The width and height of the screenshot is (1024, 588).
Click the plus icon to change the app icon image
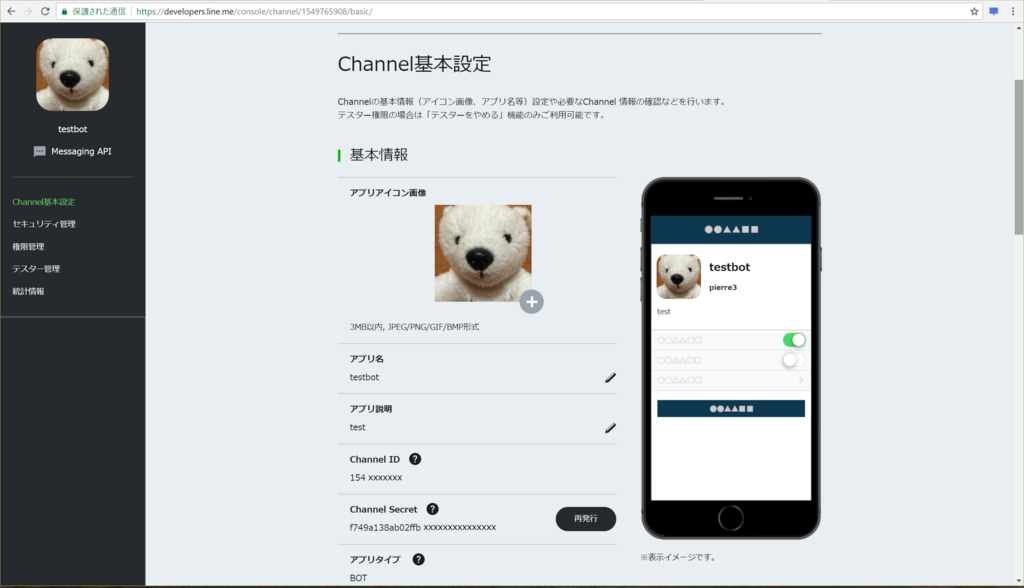[532, 301]
